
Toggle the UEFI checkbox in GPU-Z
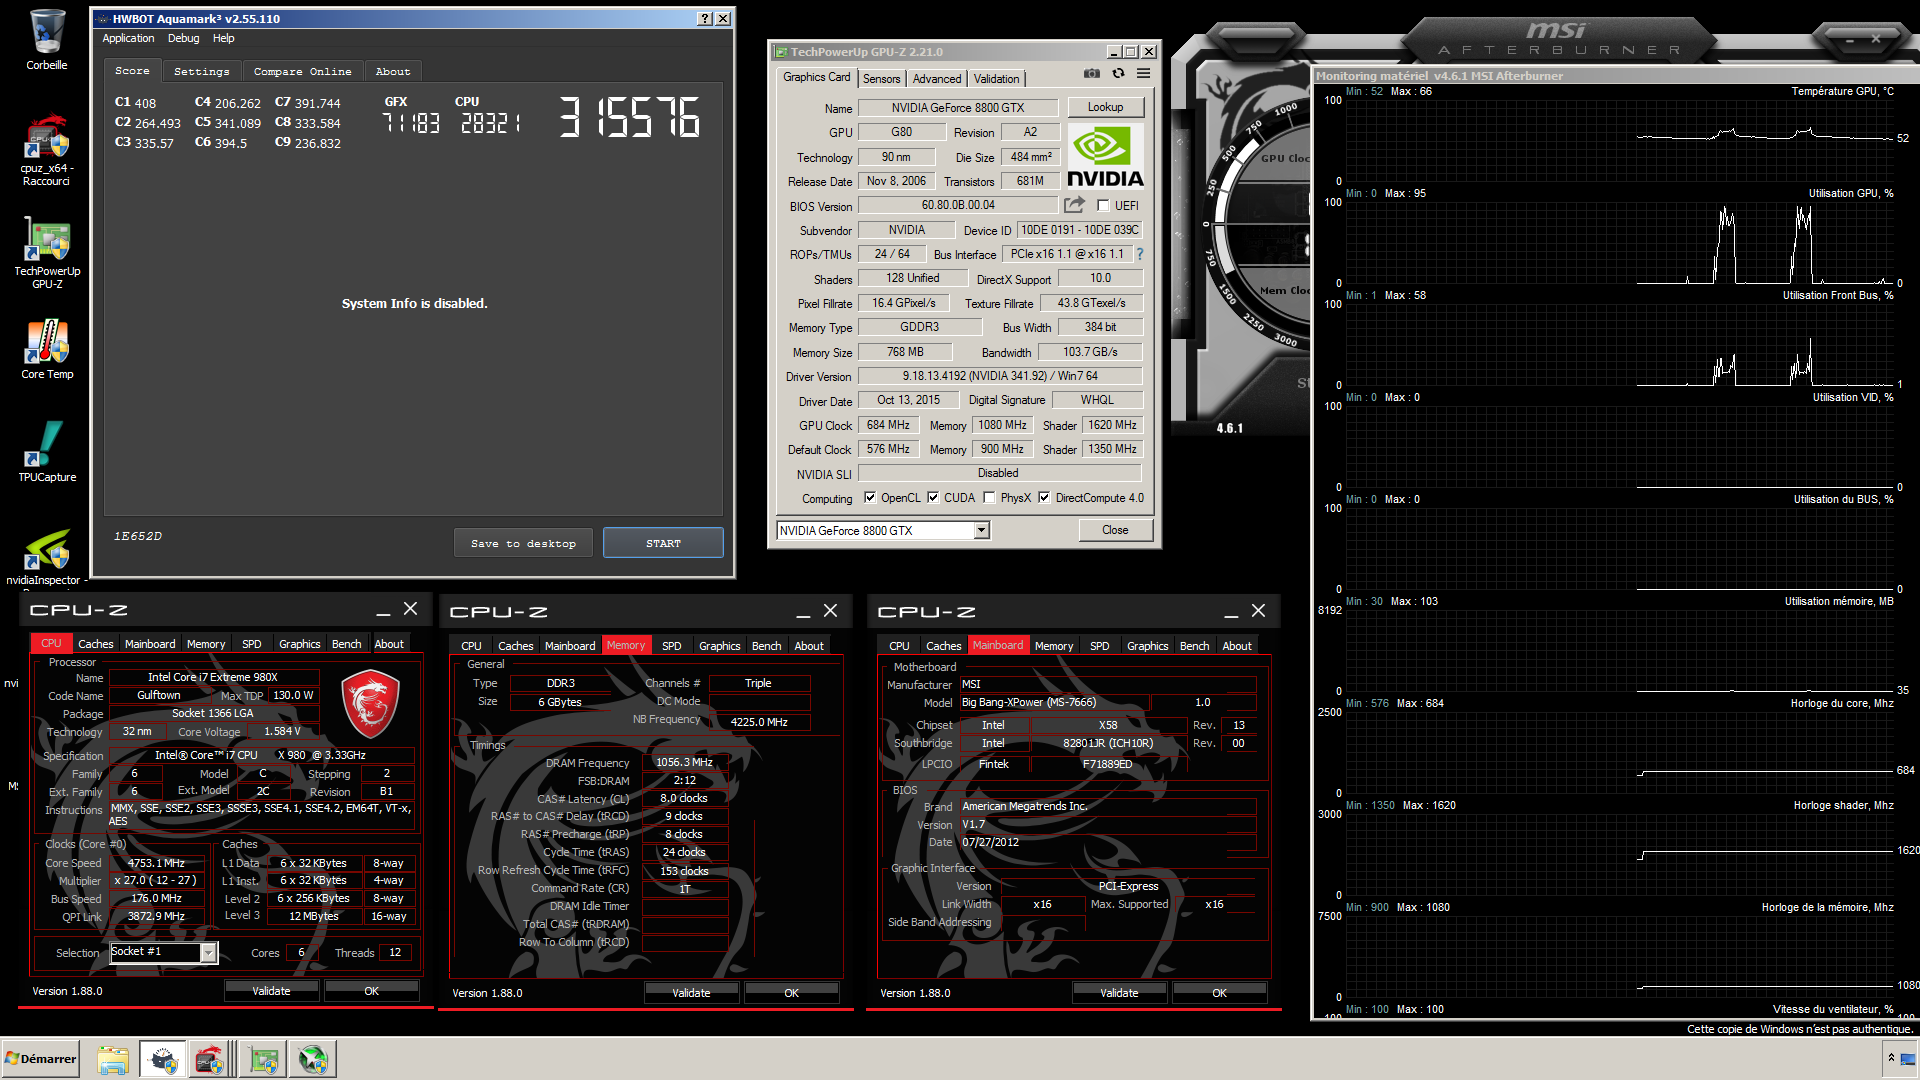(x=1103, y=206)
